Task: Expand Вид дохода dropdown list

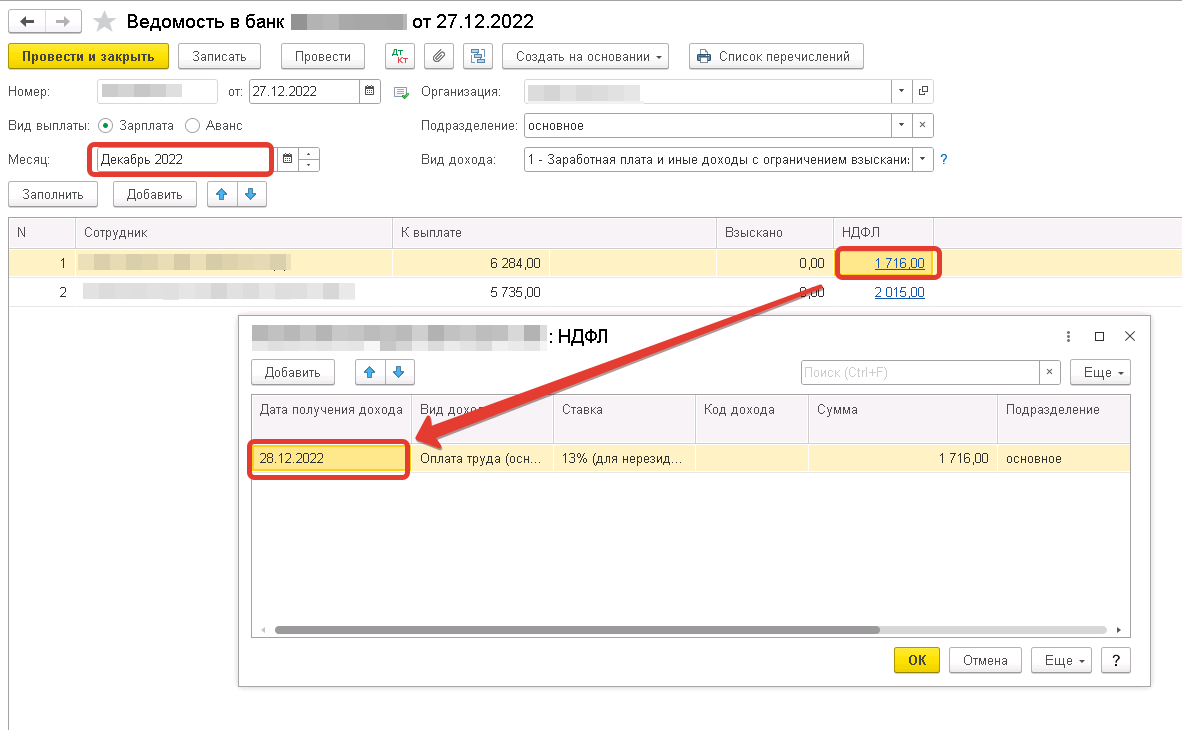Action: click(x=923, y=159)
